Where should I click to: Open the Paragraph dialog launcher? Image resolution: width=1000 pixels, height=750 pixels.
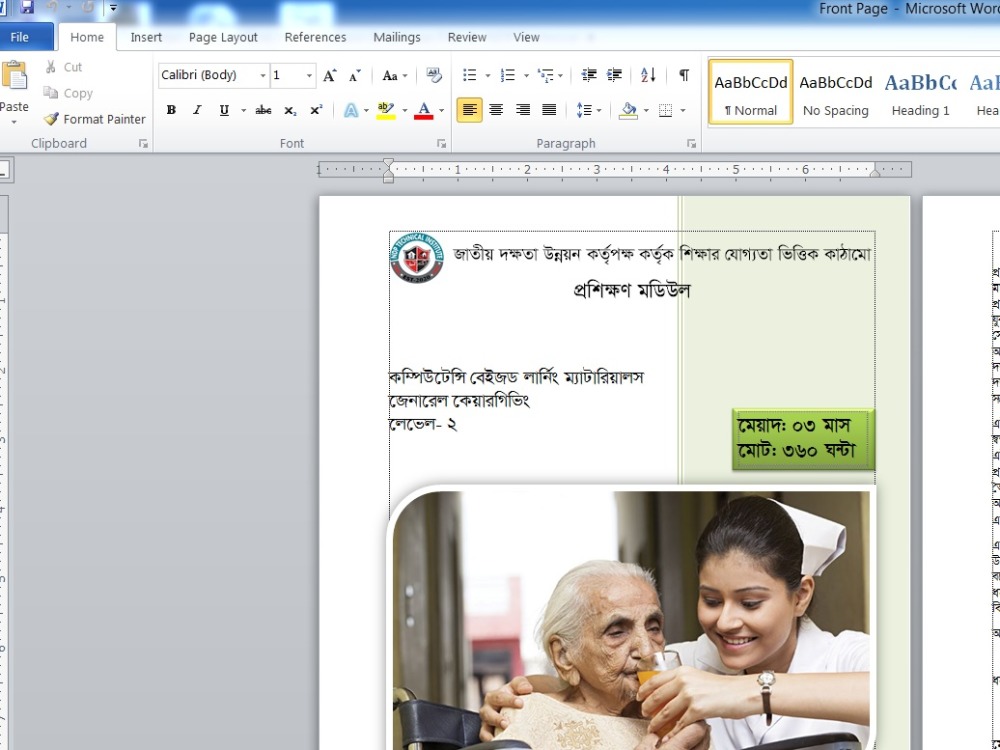tap(691, 144)
